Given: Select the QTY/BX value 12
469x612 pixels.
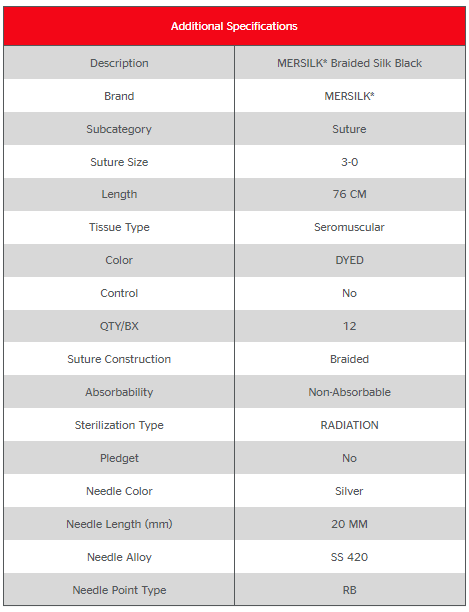Looking at the screenshot, I should point(350,326).
